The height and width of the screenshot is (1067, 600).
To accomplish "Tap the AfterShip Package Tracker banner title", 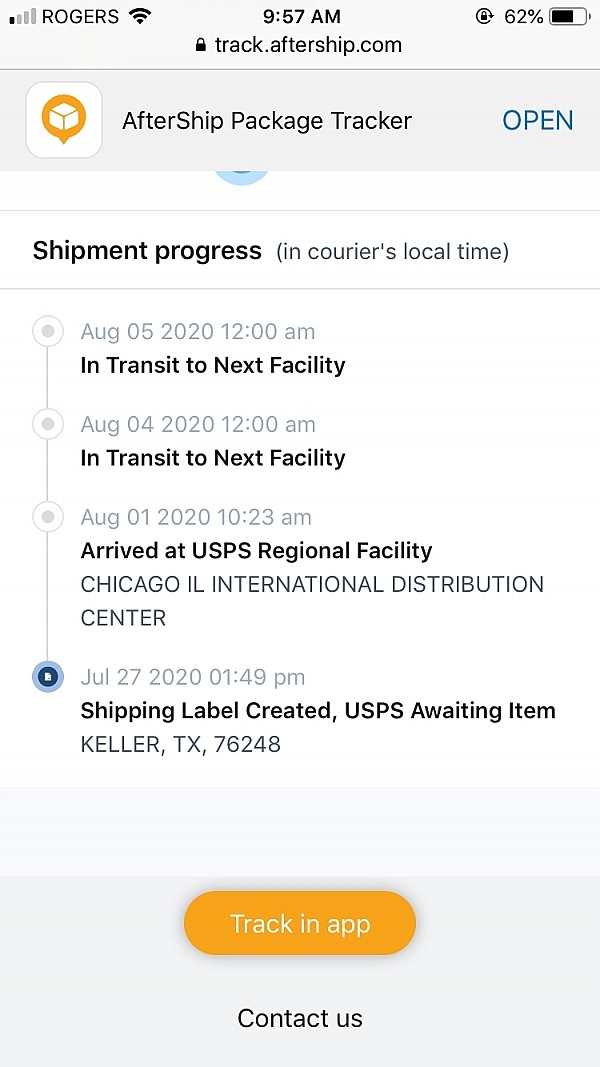I will [267, 121].
